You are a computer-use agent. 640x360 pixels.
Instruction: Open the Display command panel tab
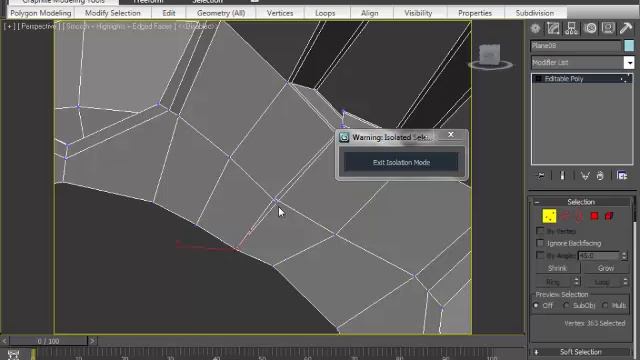tap(608, 28)
